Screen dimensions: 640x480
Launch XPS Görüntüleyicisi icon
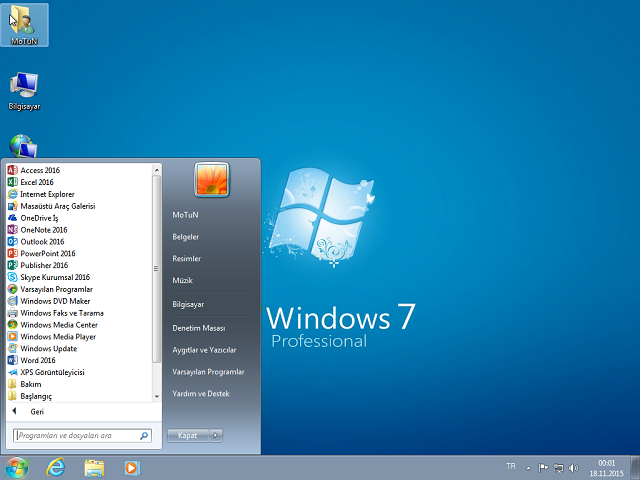(x=13, y=372)
